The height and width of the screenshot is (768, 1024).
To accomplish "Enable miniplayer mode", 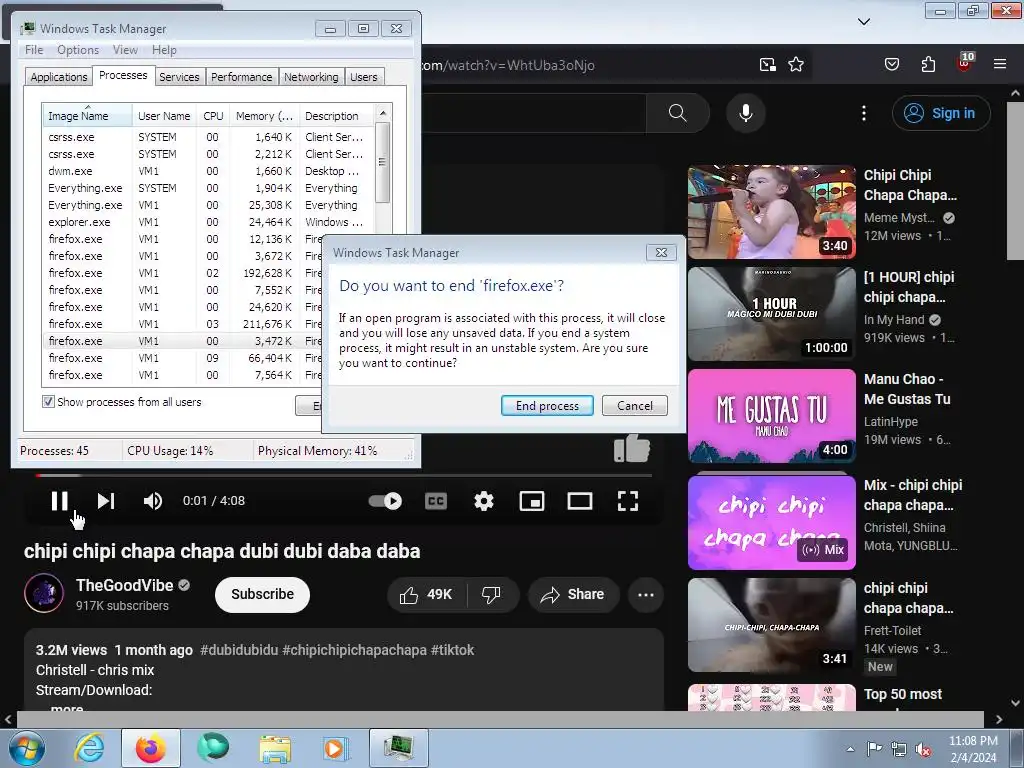I will pyautogui.click(x=532, y=501).
